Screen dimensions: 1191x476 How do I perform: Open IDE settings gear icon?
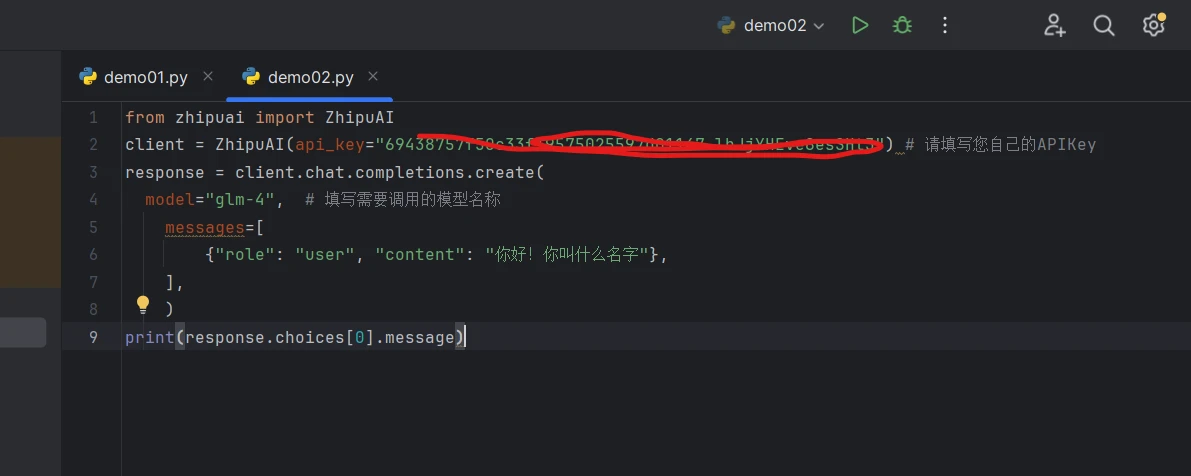point(1154,24)
